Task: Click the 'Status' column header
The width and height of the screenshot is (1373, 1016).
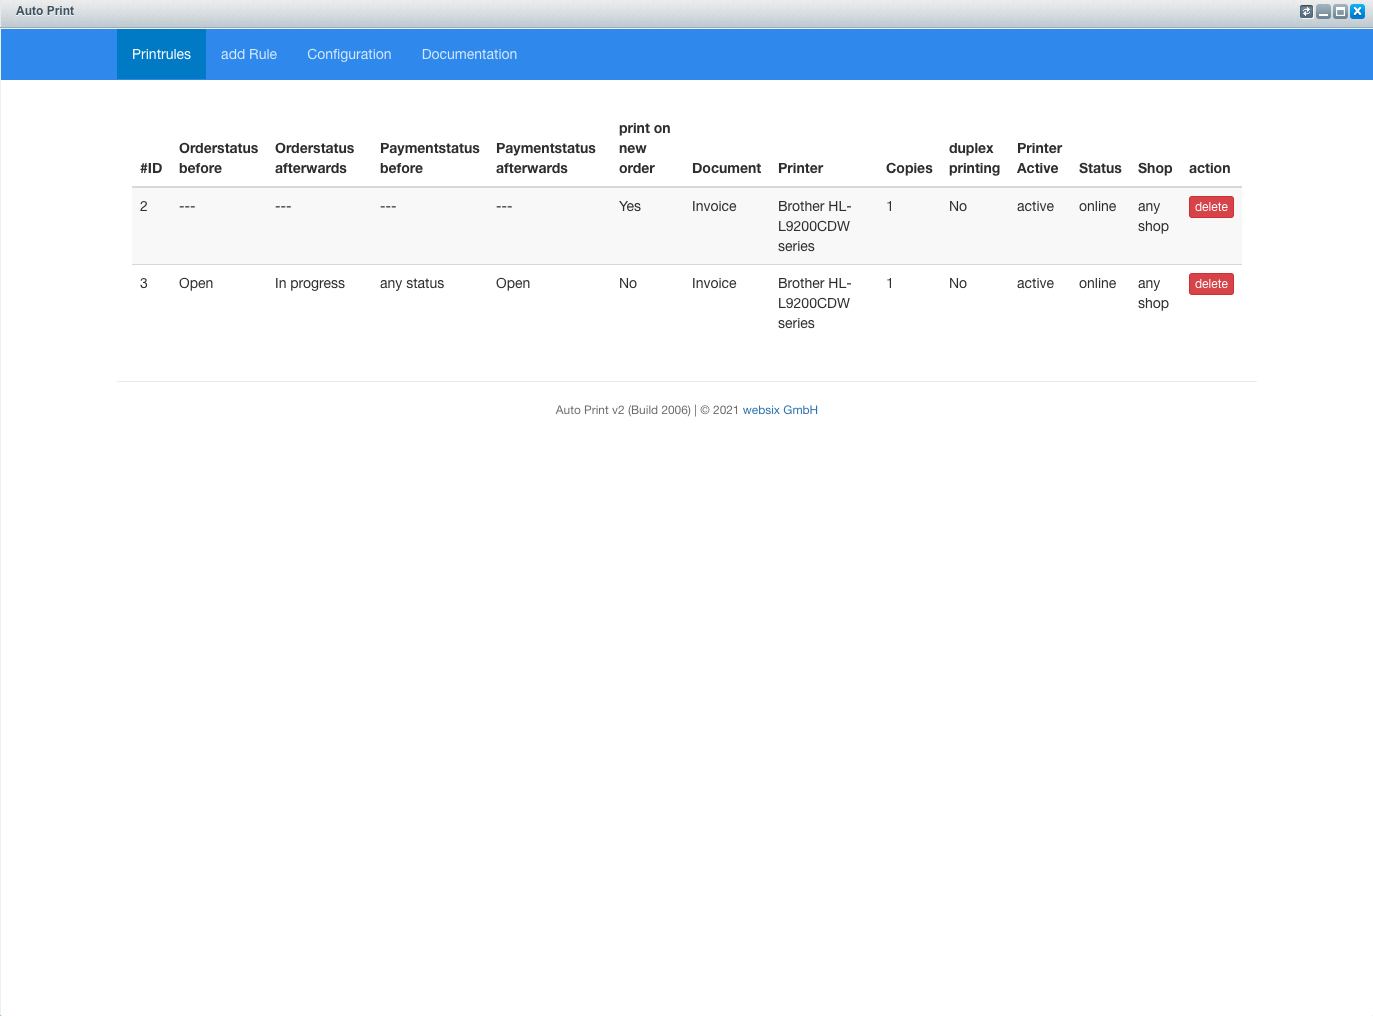Action: click(x=1100, y=168)
